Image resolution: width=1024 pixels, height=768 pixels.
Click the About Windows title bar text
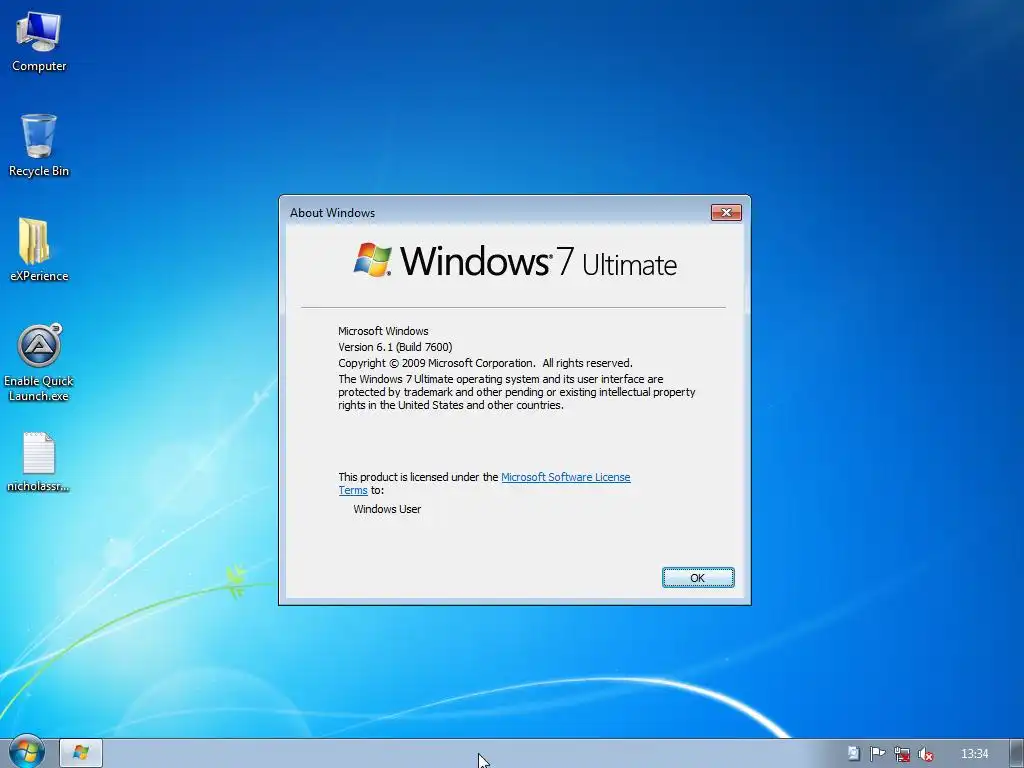pos(332,213)
